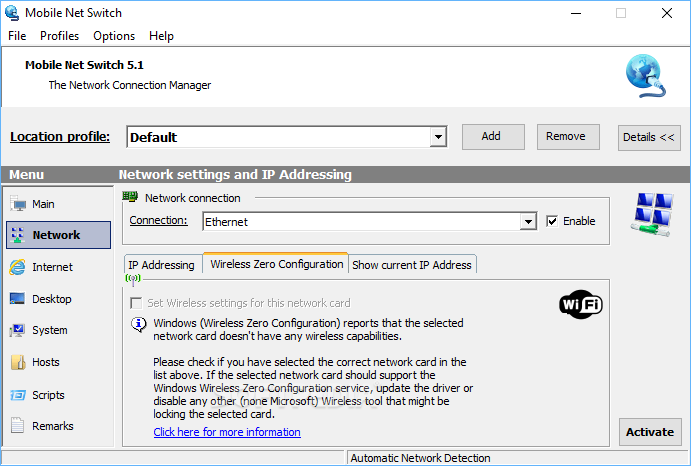Open the File menu
The height and width of the screenshot is (466, 691).
click(x=17, y=36)
